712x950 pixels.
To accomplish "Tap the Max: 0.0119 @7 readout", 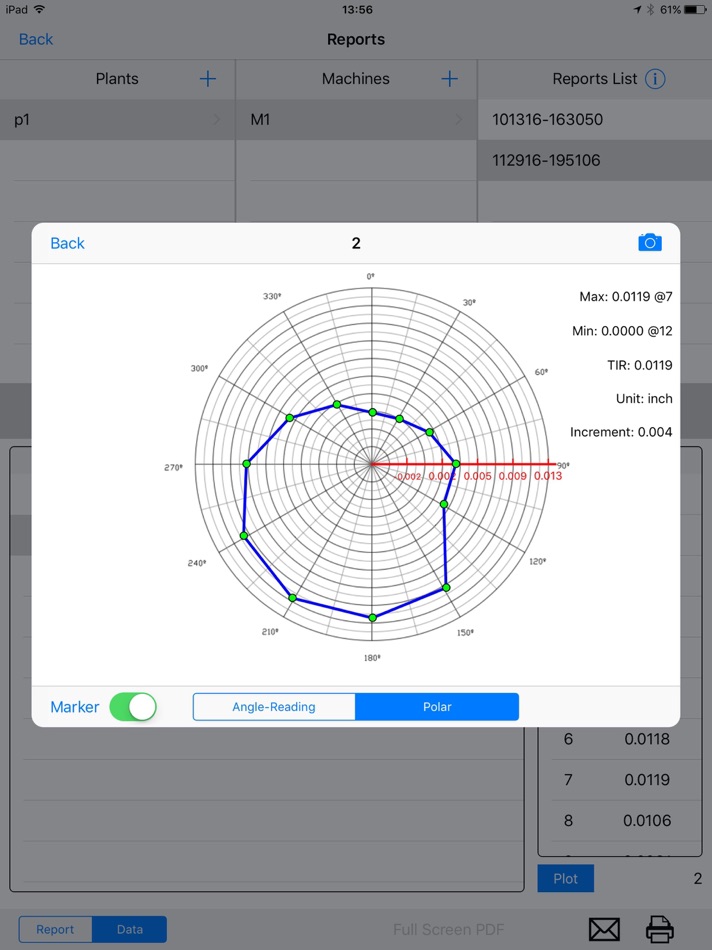I will coord(625,297).
